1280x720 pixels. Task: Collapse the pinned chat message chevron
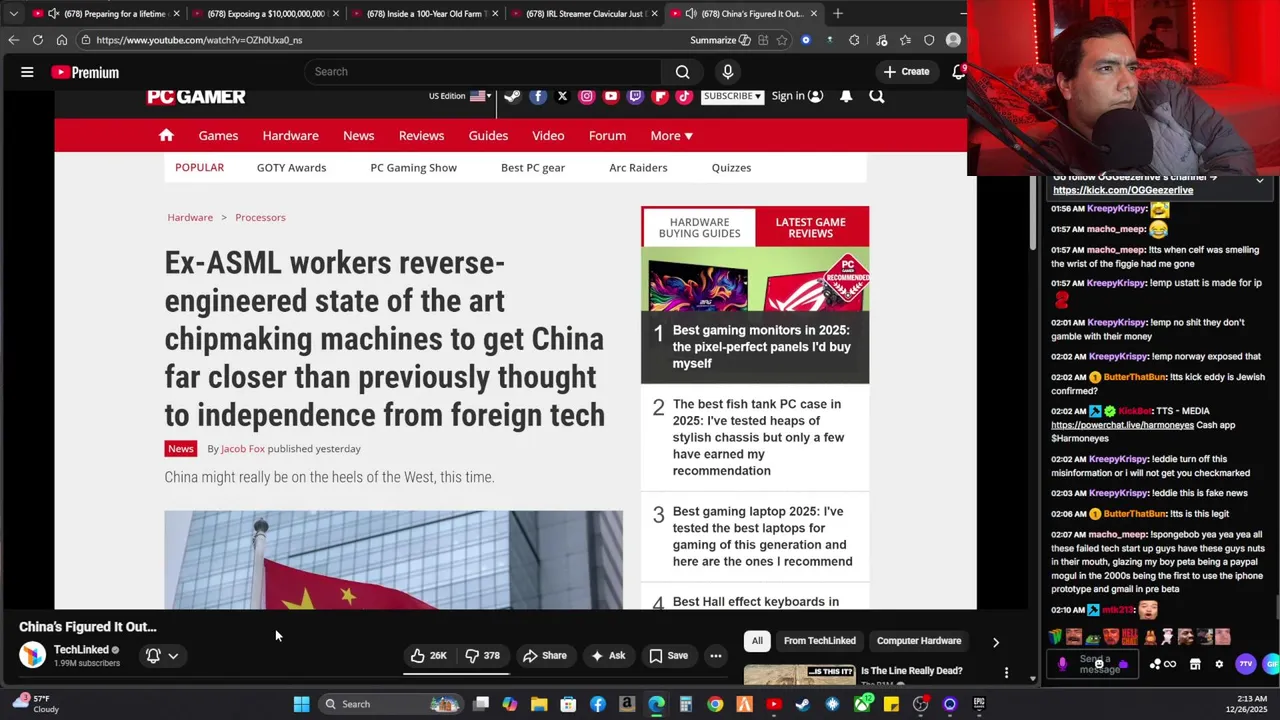[x=1259, y=181]
